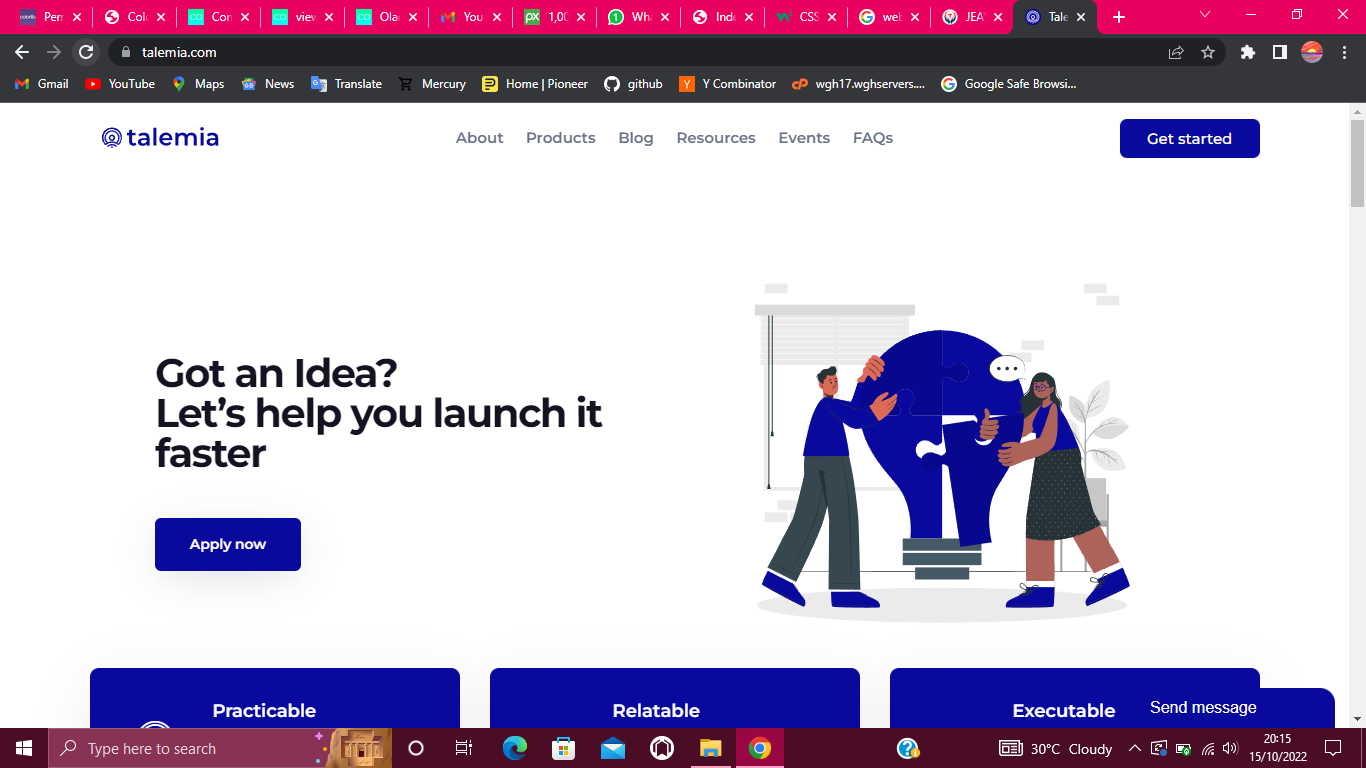
Task: Open YouTube from the bookmarks bar
Action: (x=120, y=84)
